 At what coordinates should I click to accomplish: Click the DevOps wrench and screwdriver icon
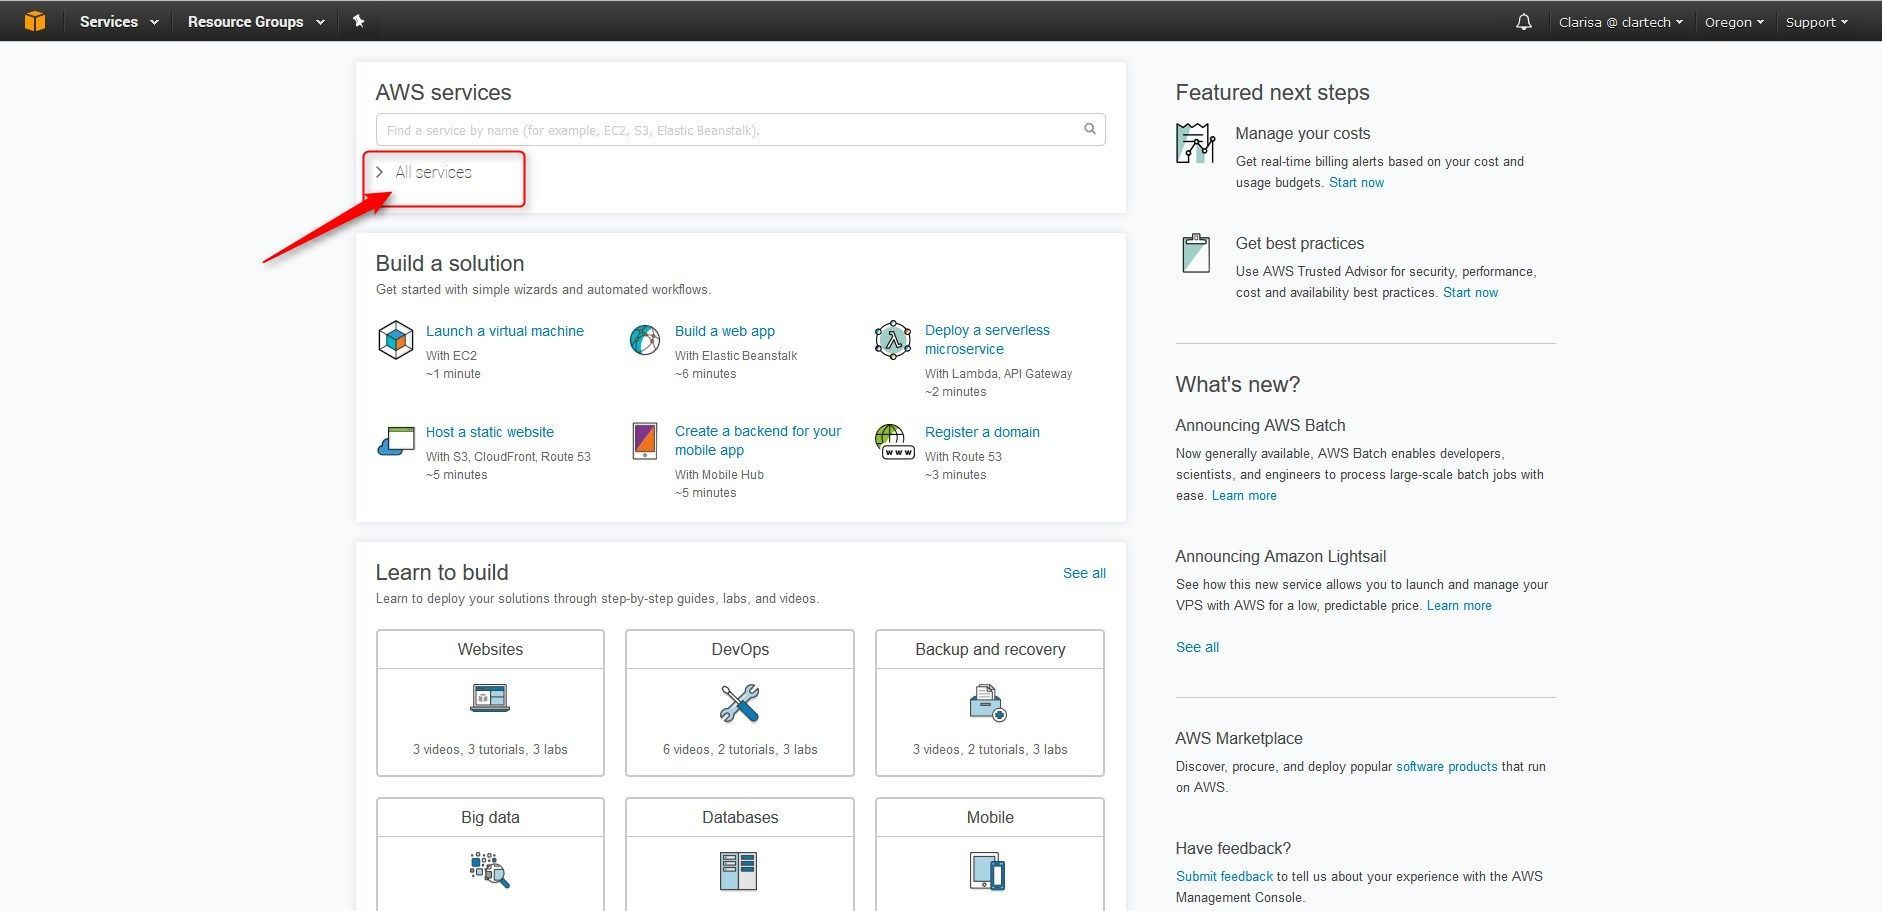click(x=740, y=703)
